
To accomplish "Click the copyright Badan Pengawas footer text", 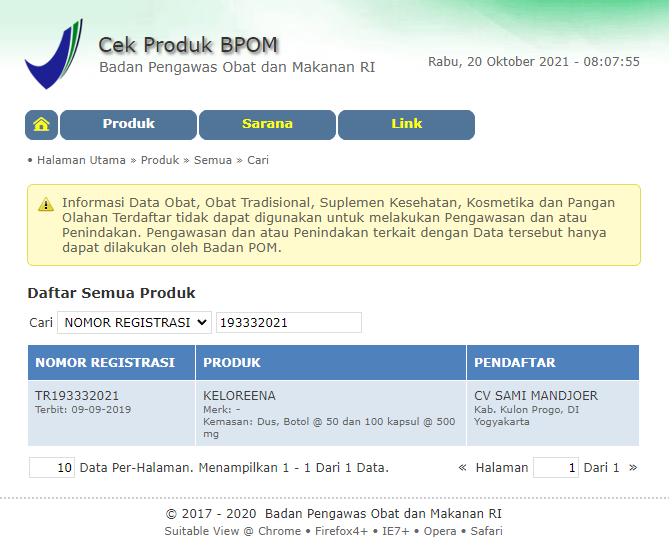I will (x=334, y=513).
